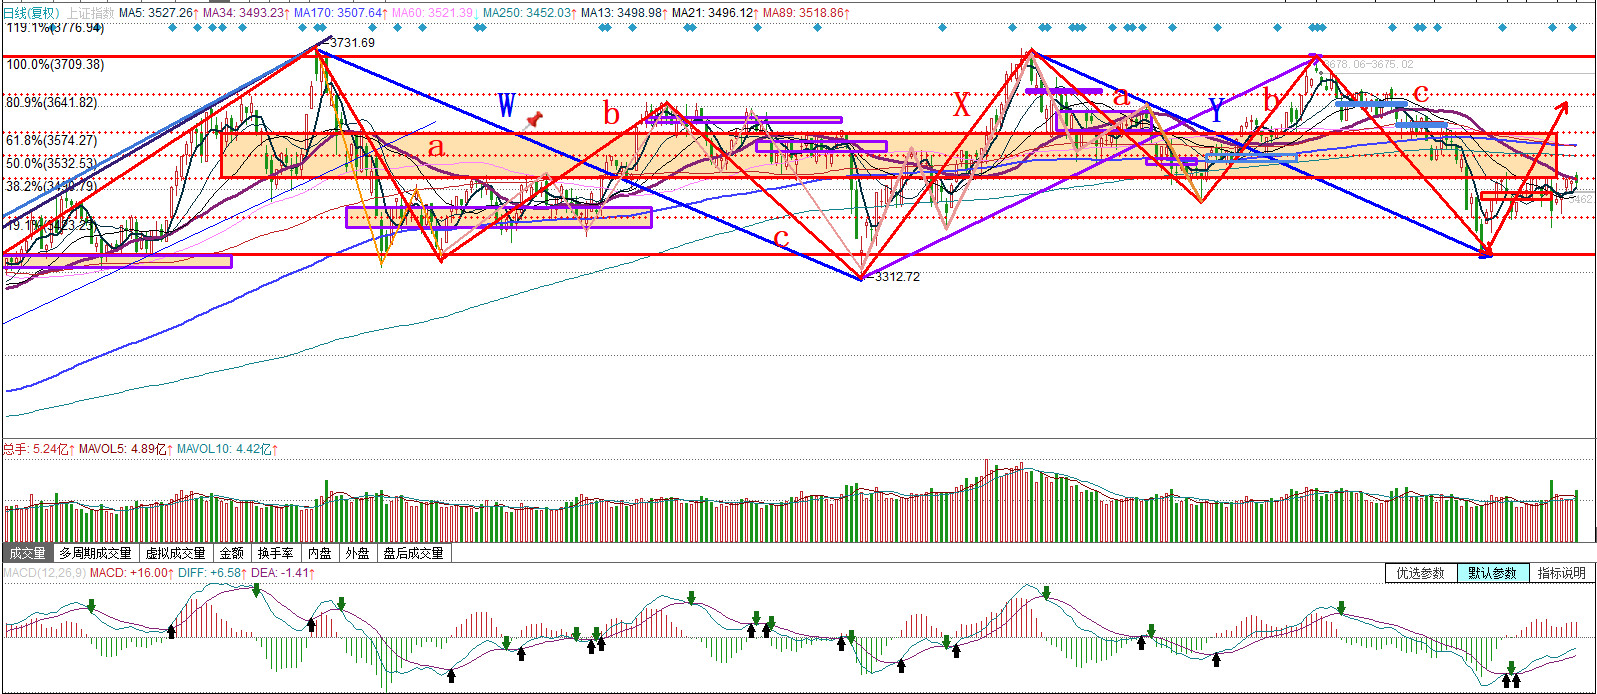
Task: Click the 119.1% Fibonacci level label
Action: [x=55, y=27]
